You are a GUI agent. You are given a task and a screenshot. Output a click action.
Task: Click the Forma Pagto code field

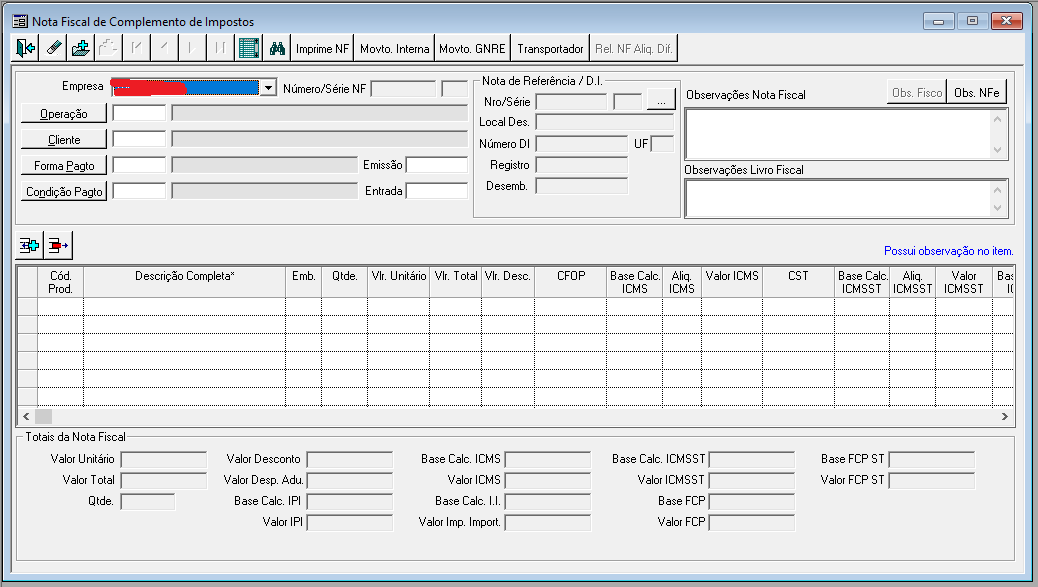[x=139, y=165]
